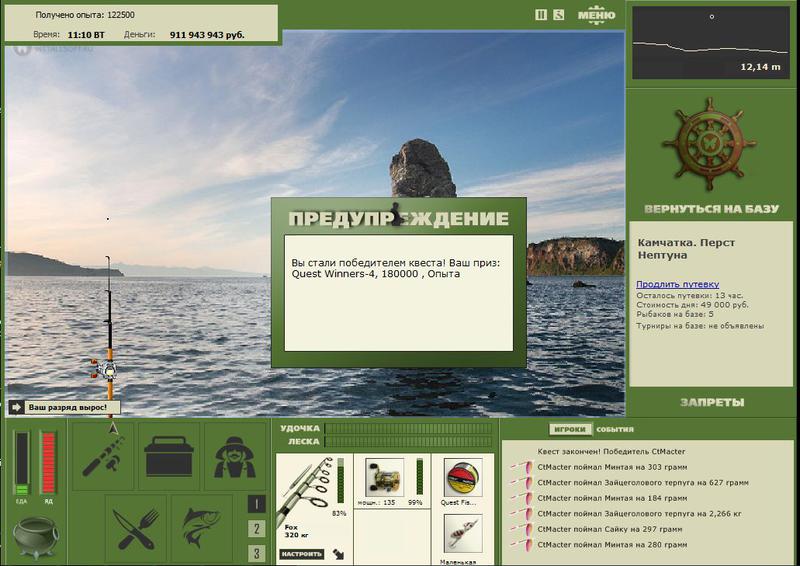The height and width of the screenshot is (566, 800).
Task: Open the МЕНЮ gear menu
Action: (x=596, y=14)
